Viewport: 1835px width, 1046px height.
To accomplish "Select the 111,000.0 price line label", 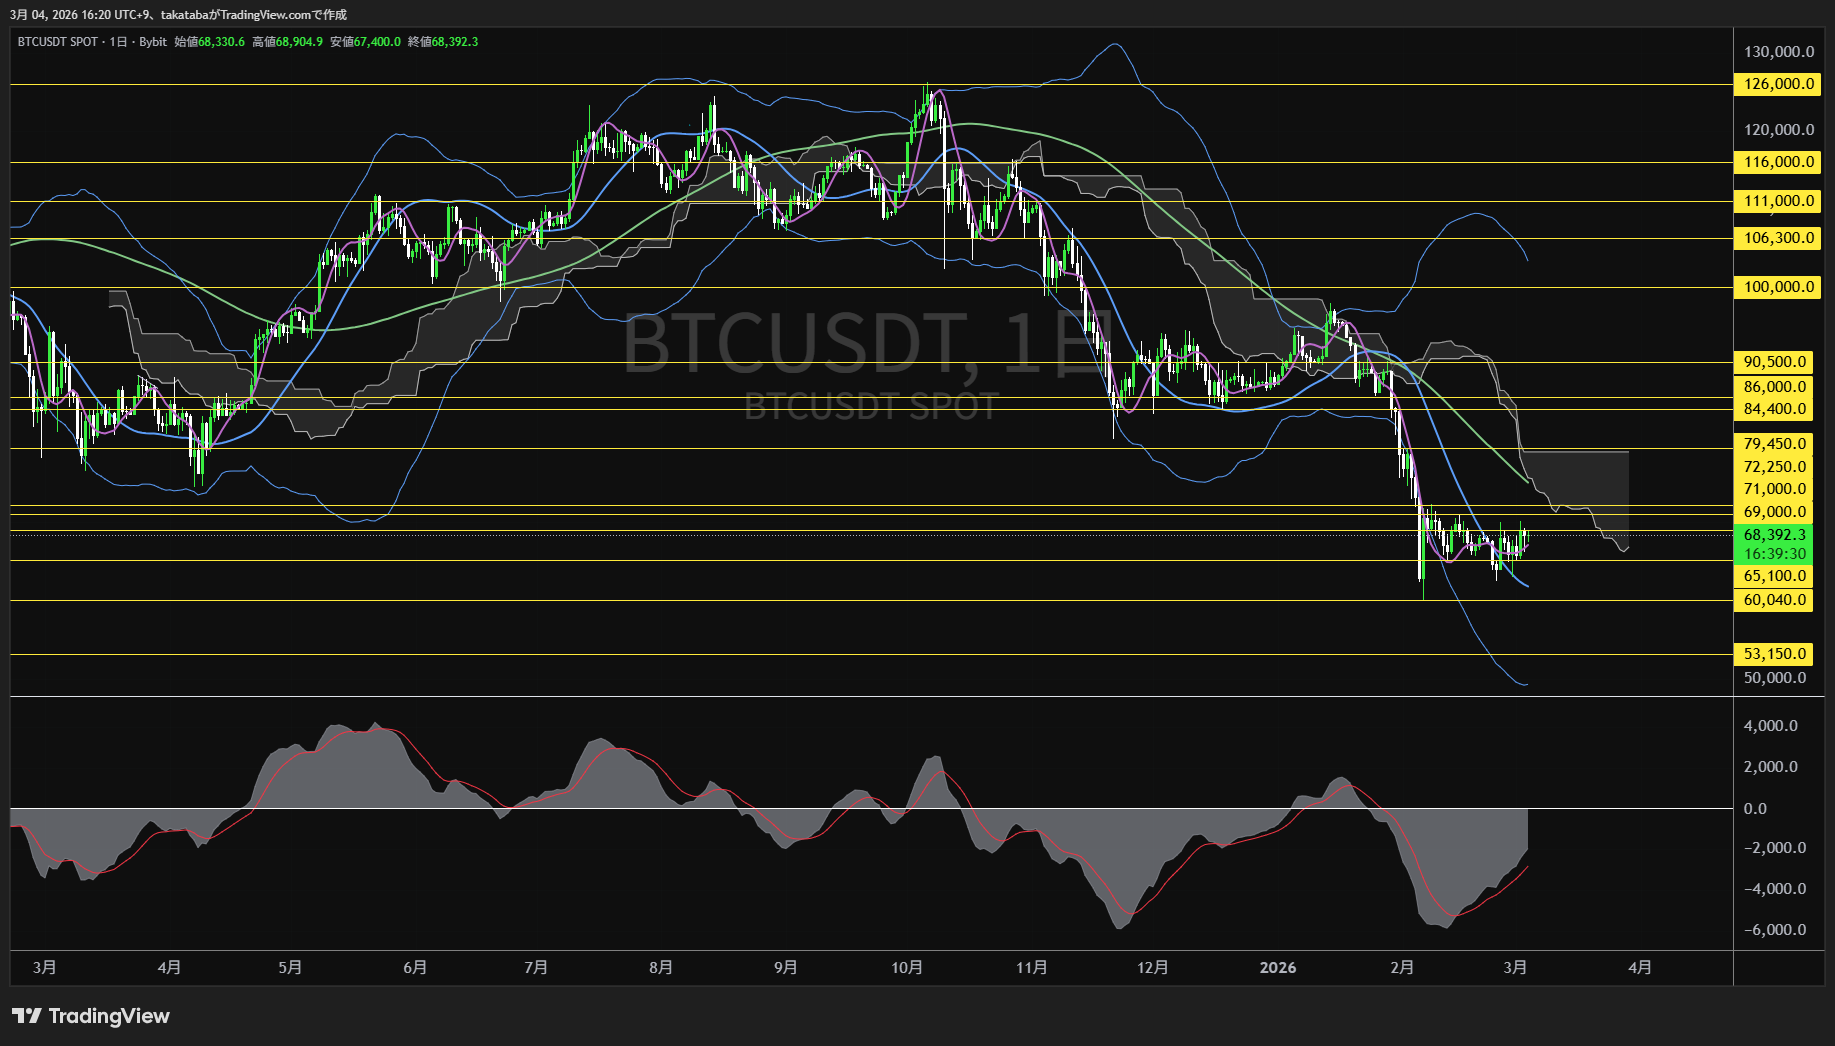I will [1779, 201].
